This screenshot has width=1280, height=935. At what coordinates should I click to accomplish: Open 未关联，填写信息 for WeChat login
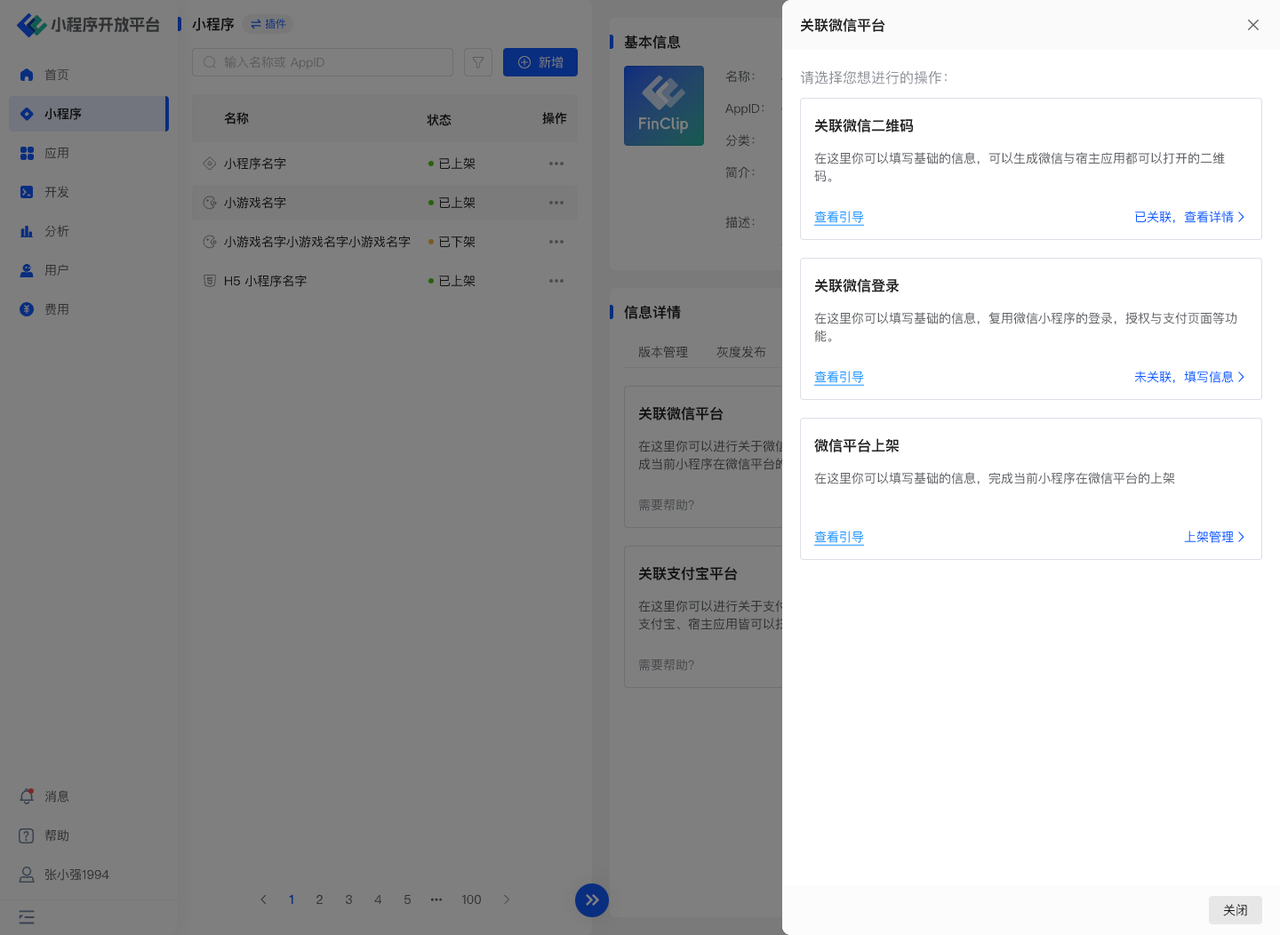(1189, 377)
